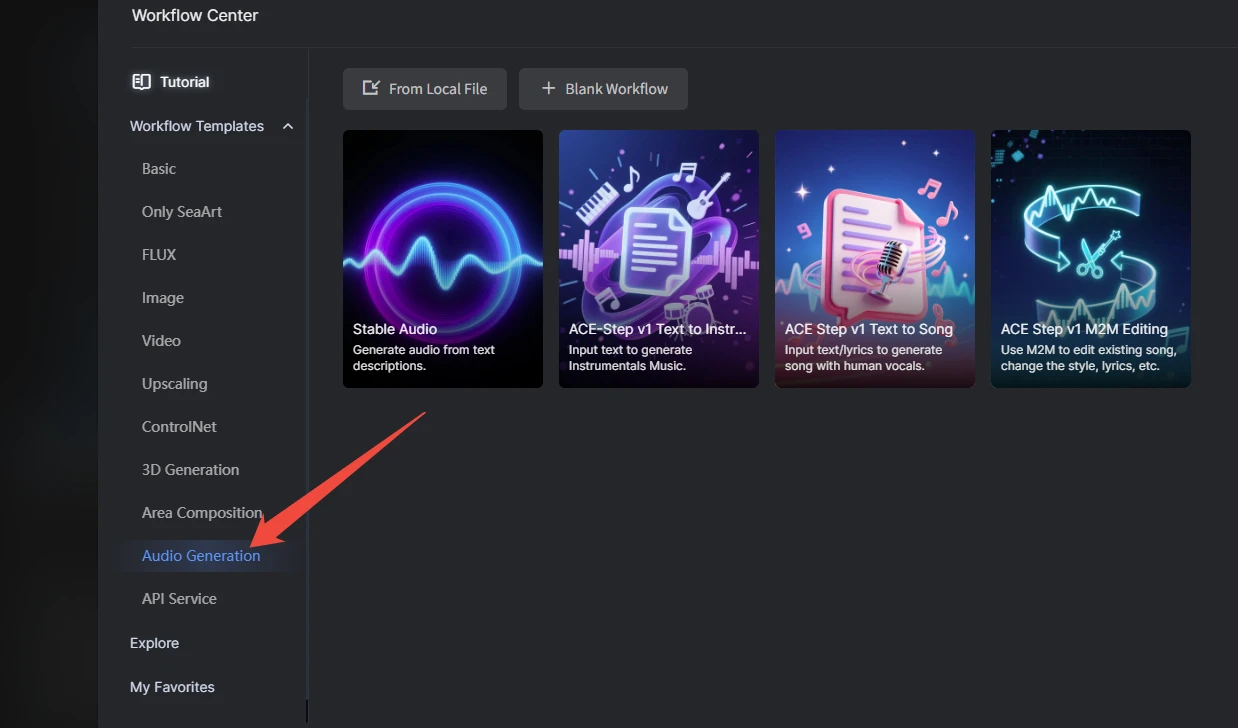The image size is (1238, 728).
Task: Open the Only SeaArt category
Action: 182,212
